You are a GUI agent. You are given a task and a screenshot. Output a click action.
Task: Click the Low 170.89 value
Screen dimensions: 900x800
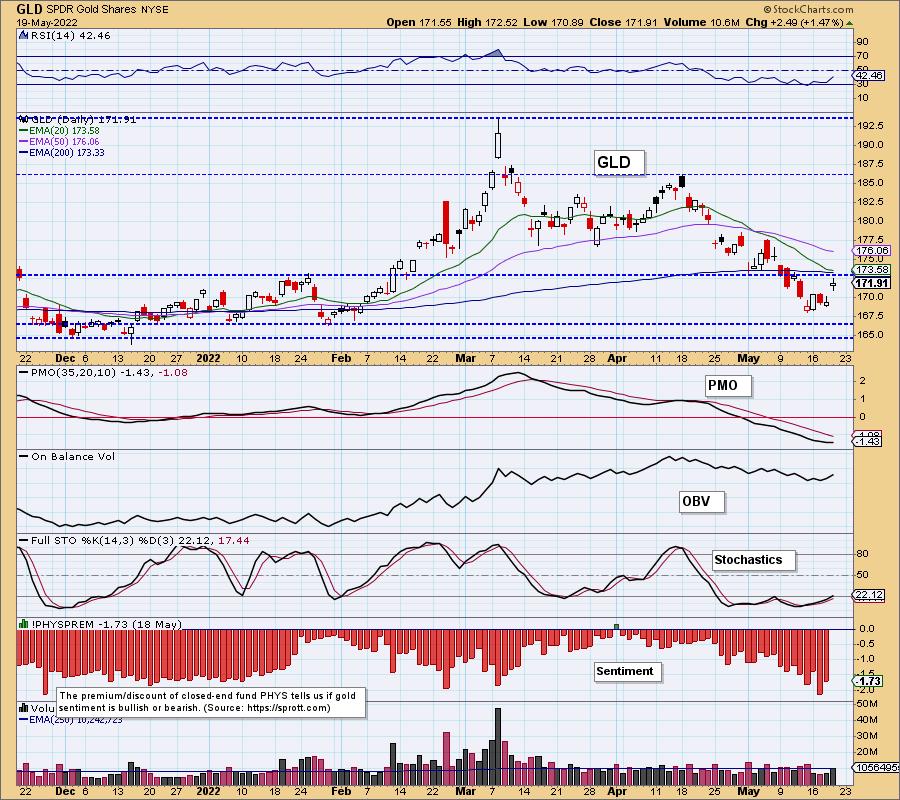(553, 22)
